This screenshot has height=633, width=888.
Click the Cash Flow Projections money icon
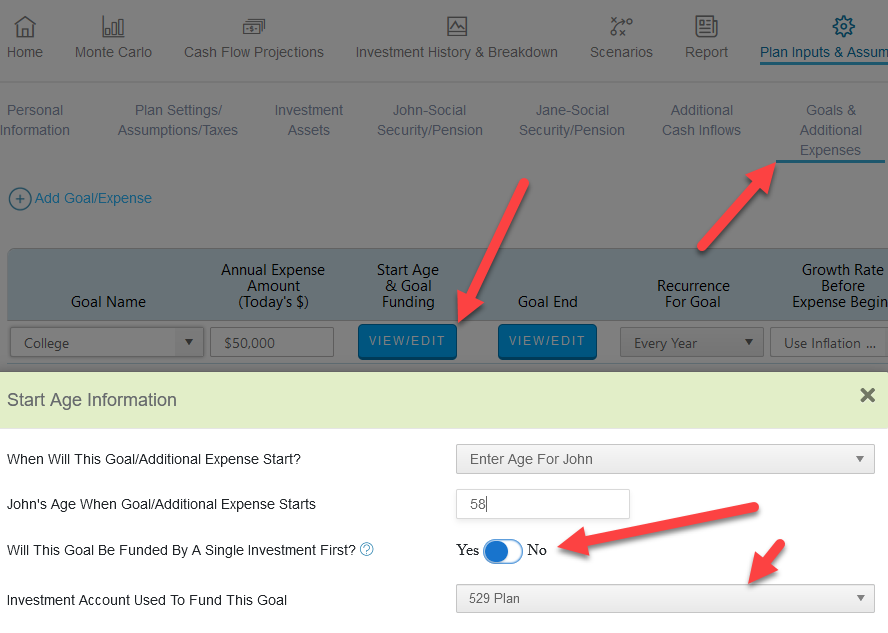pyautogui.click(x=253, y=26)
